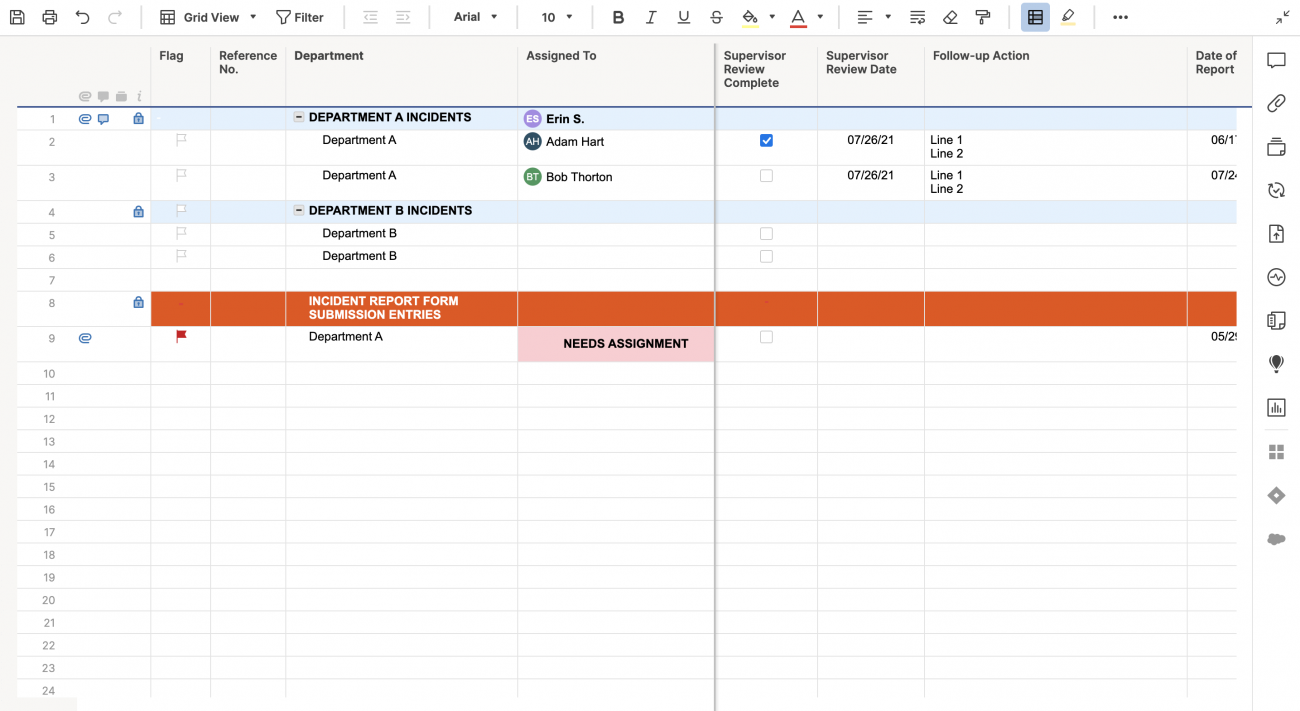Viewport: 1300px width, 711px height.
Task: Check Supervisor Review Complete for Bob Thorton
Action: point(766,175)
